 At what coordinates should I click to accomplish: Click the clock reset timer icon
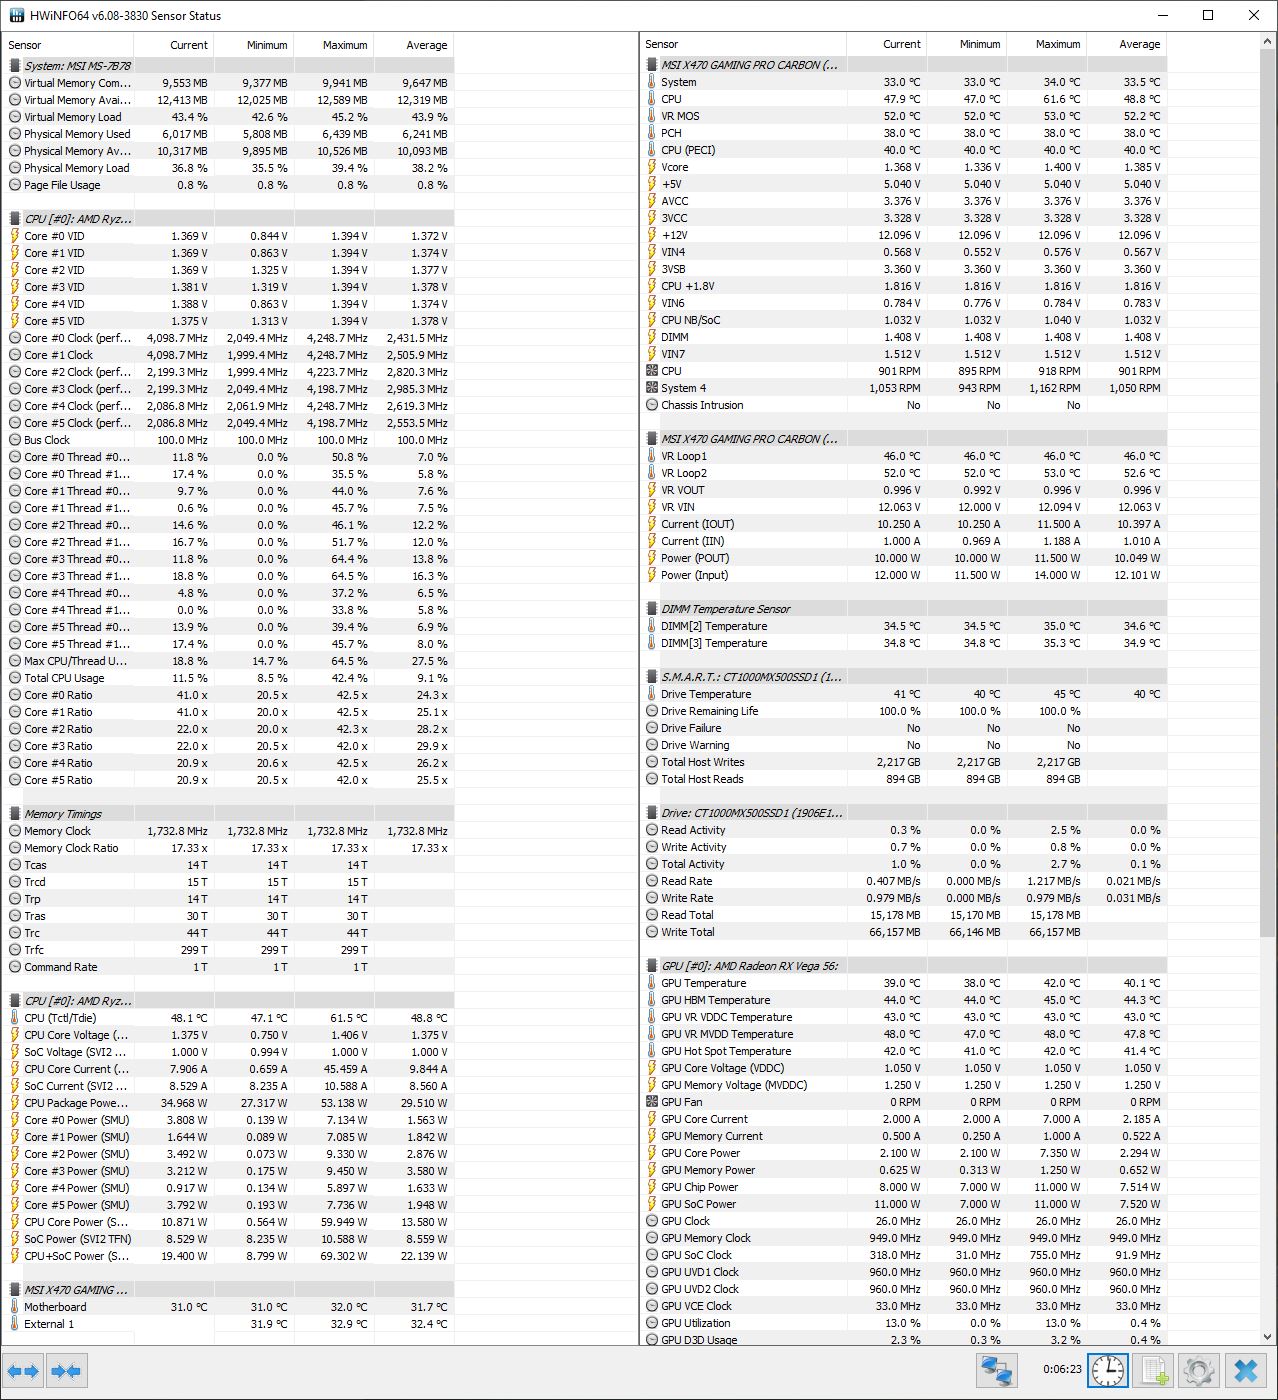click(1108, 1370)
